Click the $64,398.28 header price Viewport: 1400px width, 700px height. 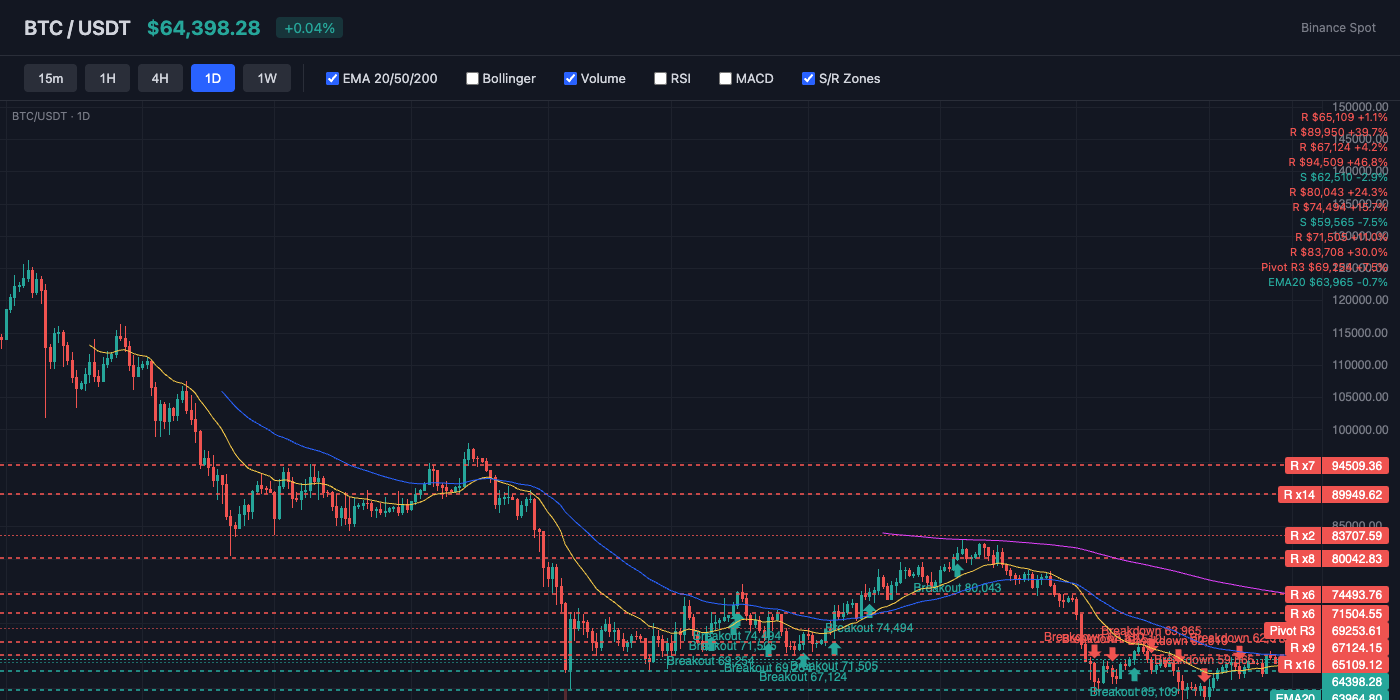pos(204,28)
